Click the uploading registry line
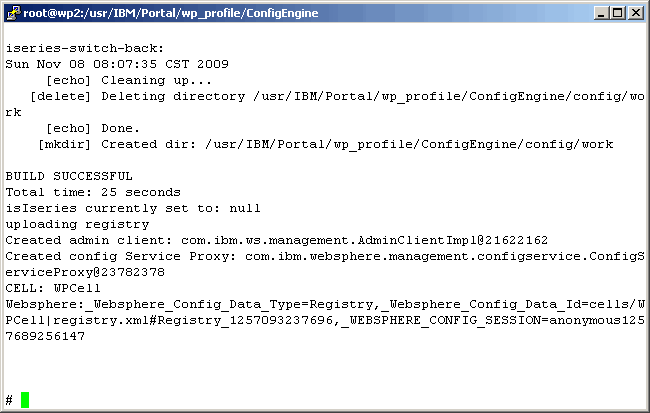Viewport: 650px width, 413px height. (x=77, y=224)
